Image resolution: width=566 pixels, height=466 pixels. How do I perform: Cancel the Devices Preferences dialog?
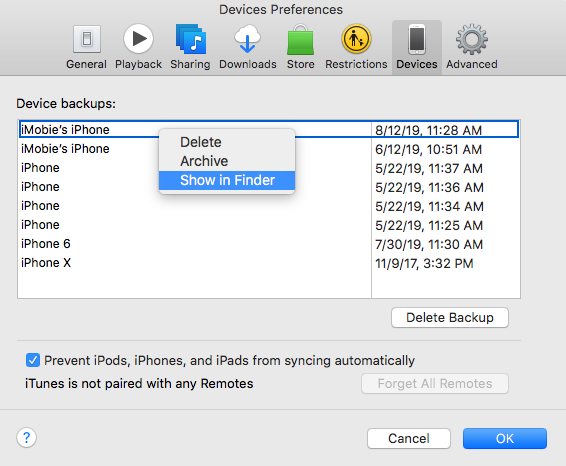(409, 439)
